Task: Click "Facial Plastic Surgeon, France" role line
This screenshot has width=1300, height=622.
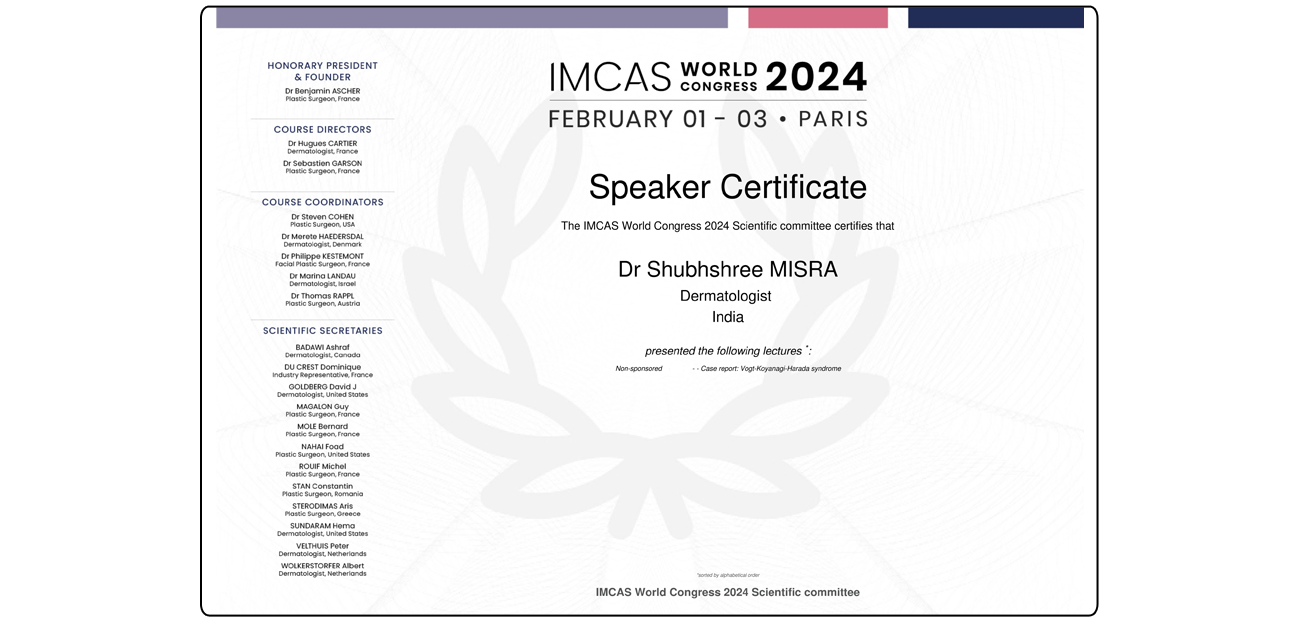Action: 322,264
